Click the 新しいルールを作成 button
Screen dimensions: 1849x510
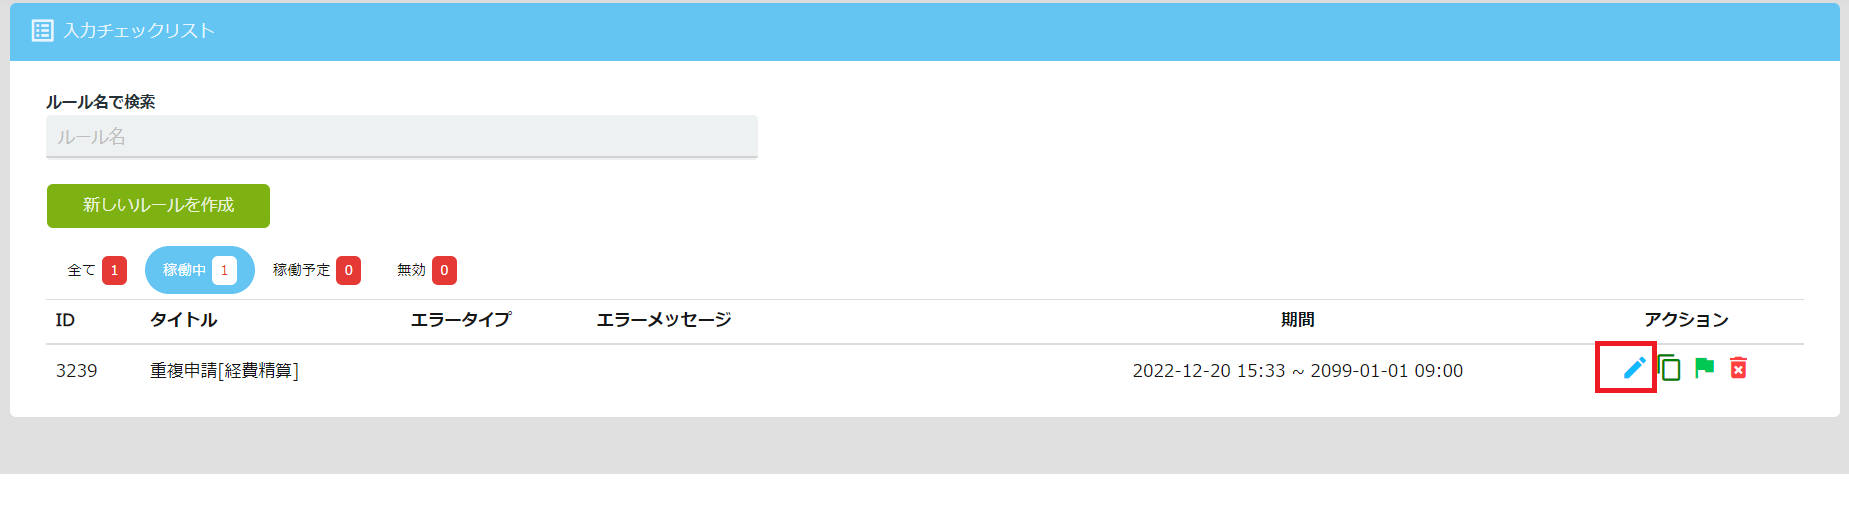(x=158, y=205)
